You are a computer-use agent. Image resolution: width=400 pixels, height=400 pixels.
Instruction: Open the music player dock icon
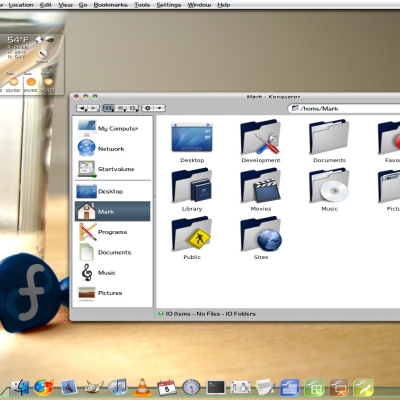(x=118, y=387)
